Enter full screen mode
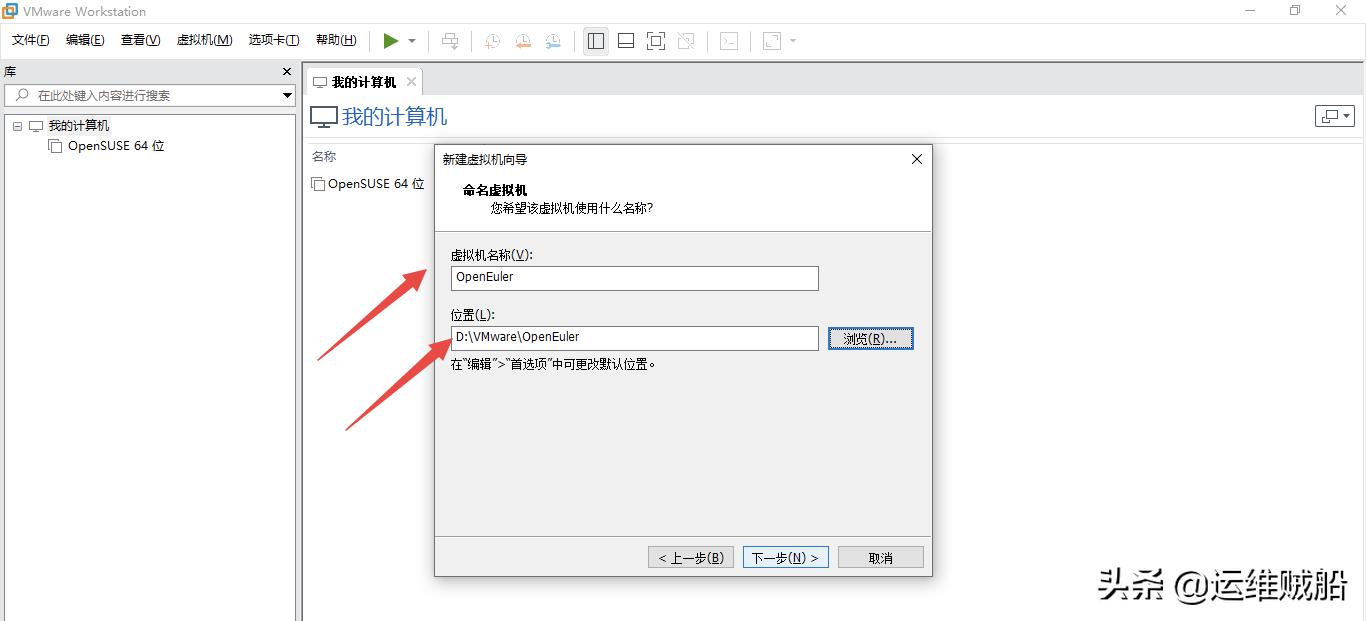Viewport: 1366px width, 621px height. (x=655, y=40)
